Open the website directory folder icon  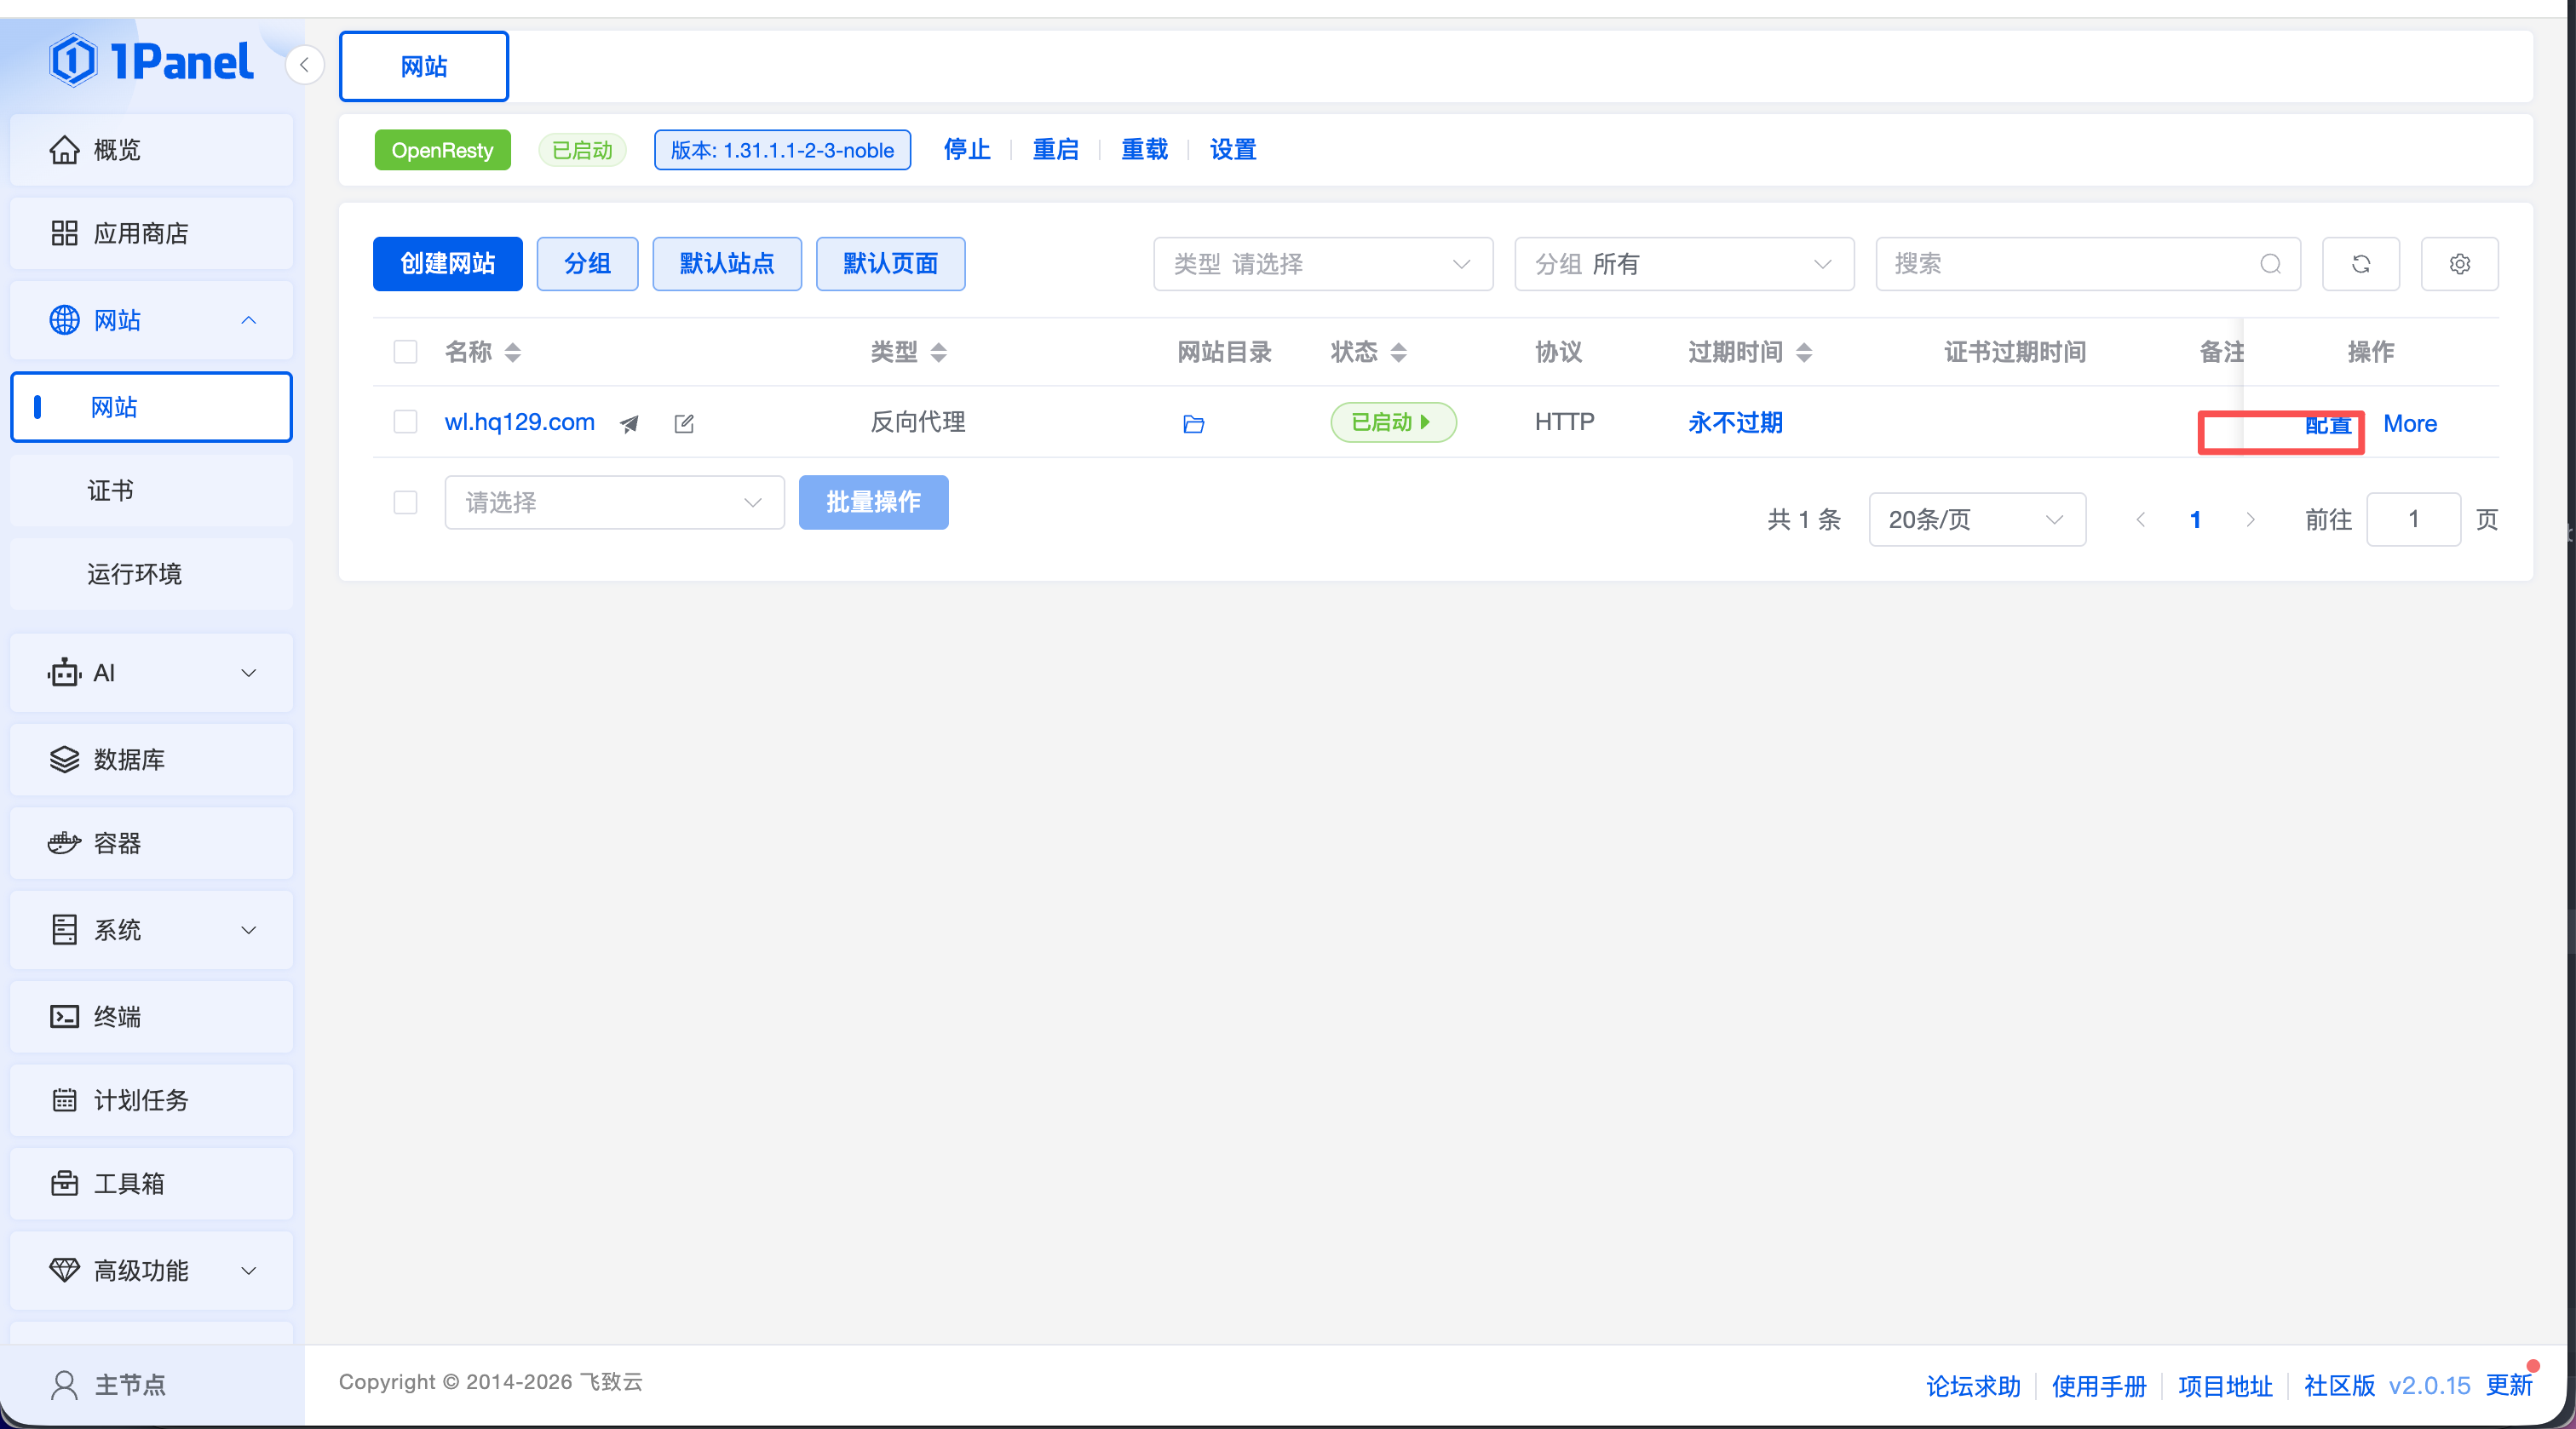click(1193, 424)
